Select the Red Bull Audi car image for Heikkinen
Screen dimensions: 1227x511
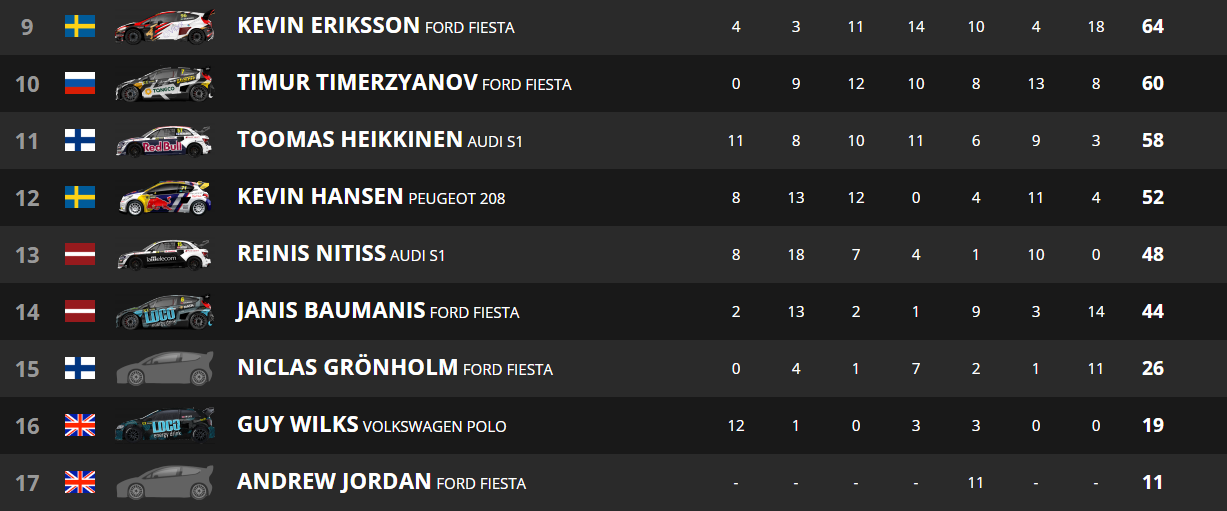pos(165,141)
